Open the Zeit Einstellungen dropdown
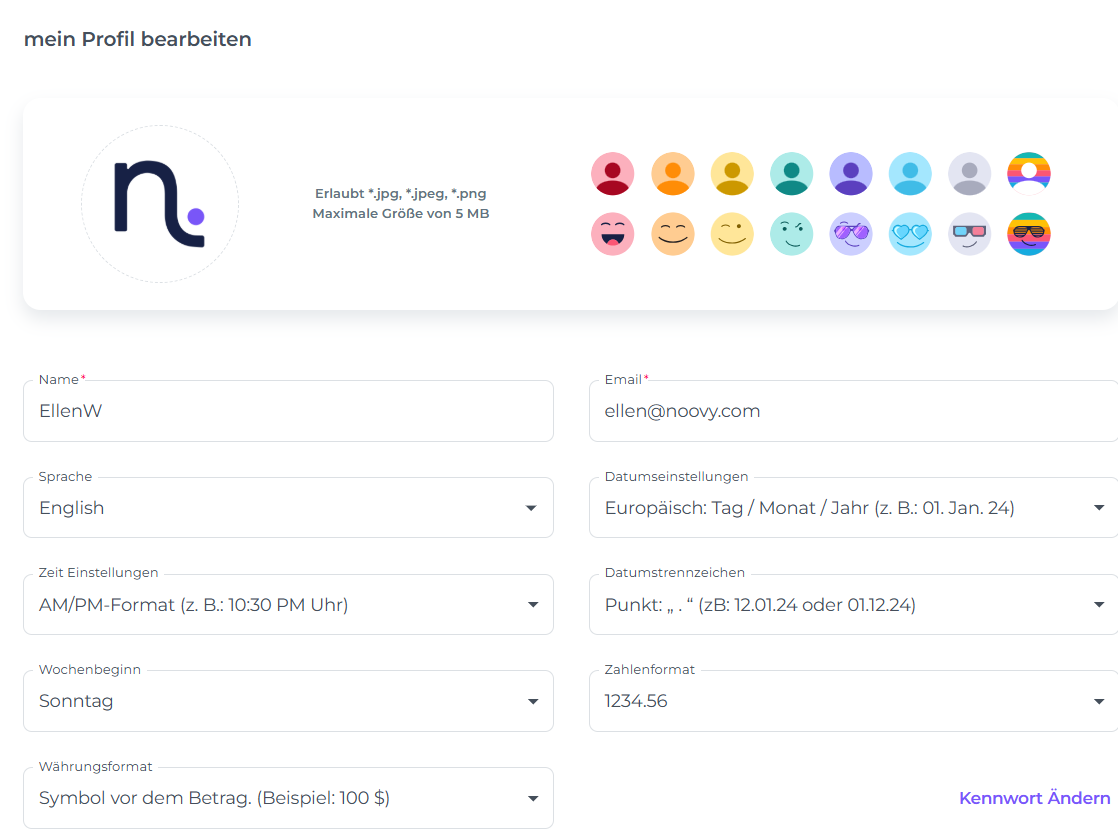The height and width of the screenshot is (830, 1118). pyautogui.click(x=288, y=605)
